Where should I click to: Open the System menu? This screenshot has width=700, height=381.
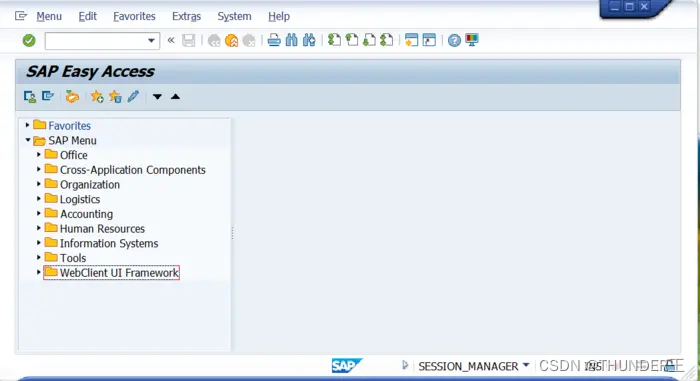(x=234, y=17)
